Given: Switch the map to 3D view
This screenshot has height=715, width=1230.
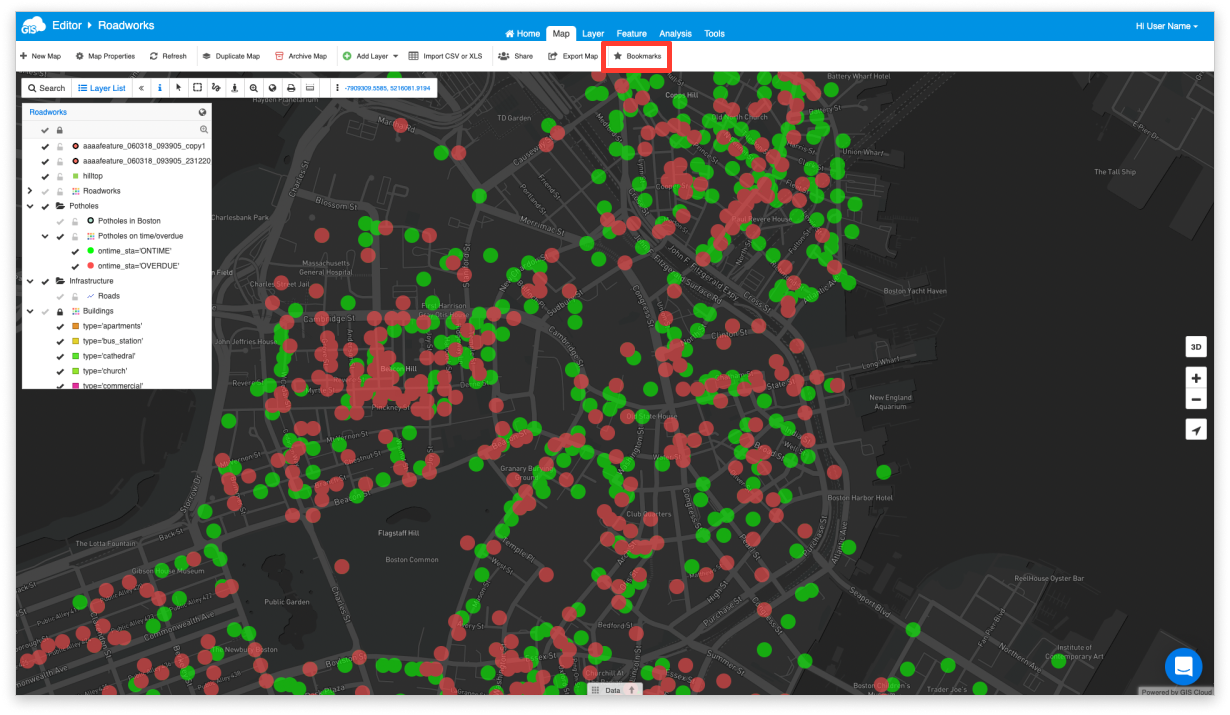Looking at the screenshot, I should click(1196, 346).
